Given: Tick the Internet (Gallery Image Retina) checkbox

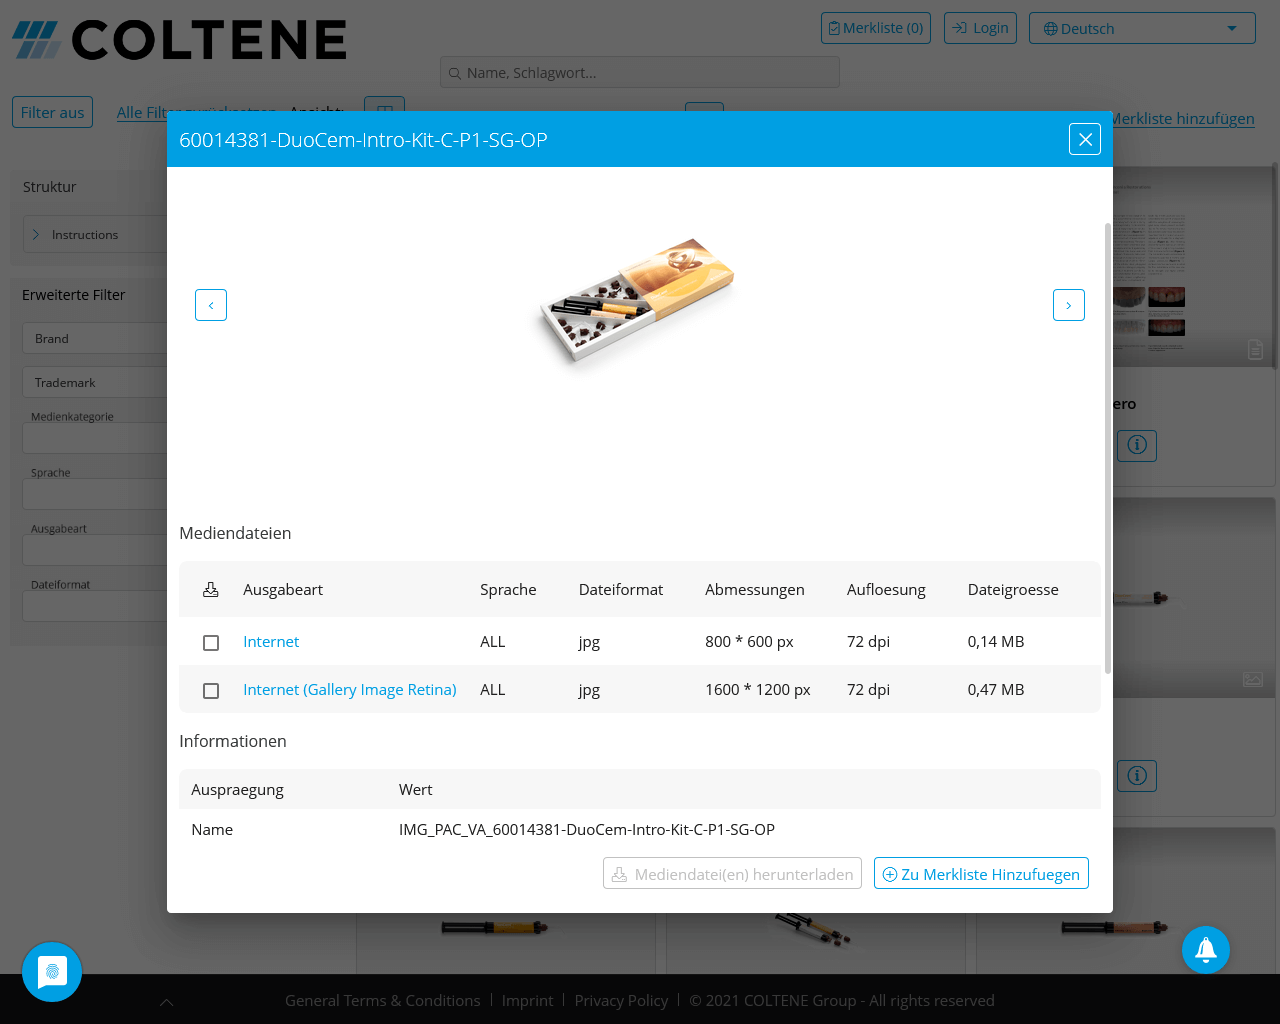Looking at the screenshot, I should pos(211,691).
